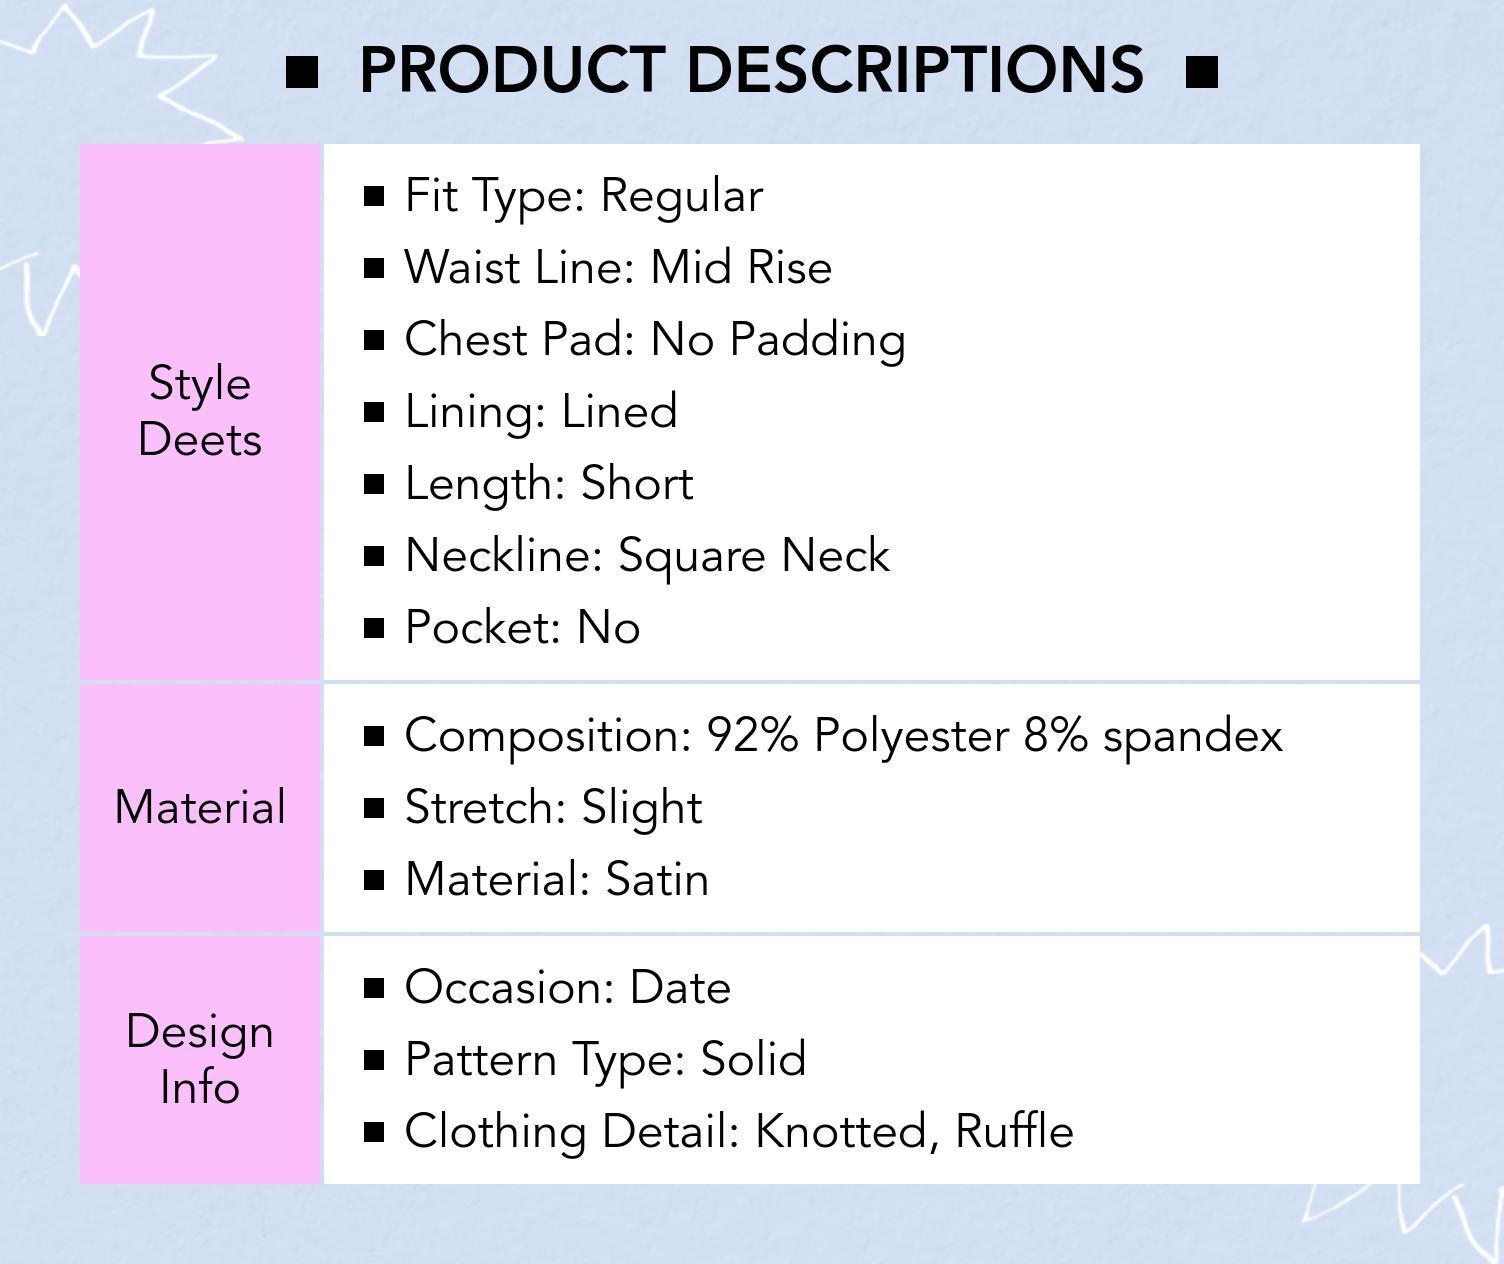The image size is (1504, 1264).
Task: Click the bullet before Pocket: No
Action: click(x=375, y=628)
